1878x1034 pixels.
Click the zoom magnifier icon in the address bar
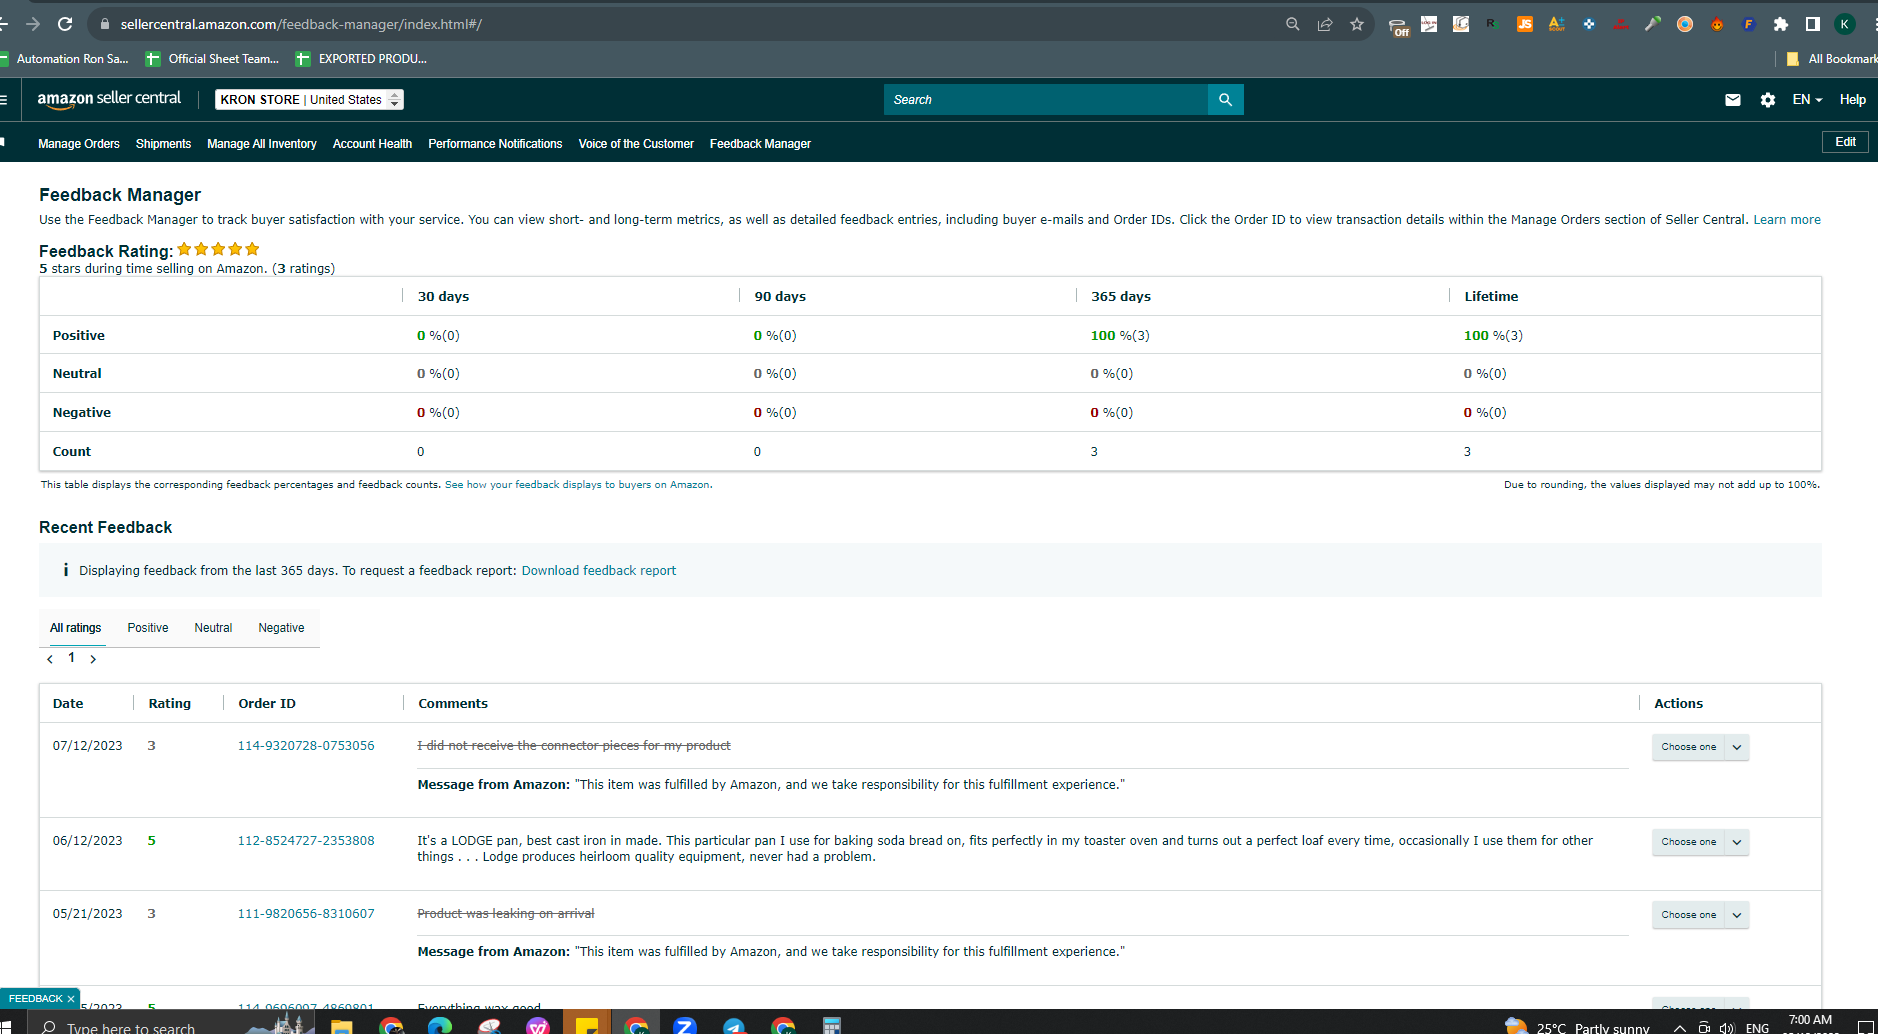click(x=1292, y=24)
